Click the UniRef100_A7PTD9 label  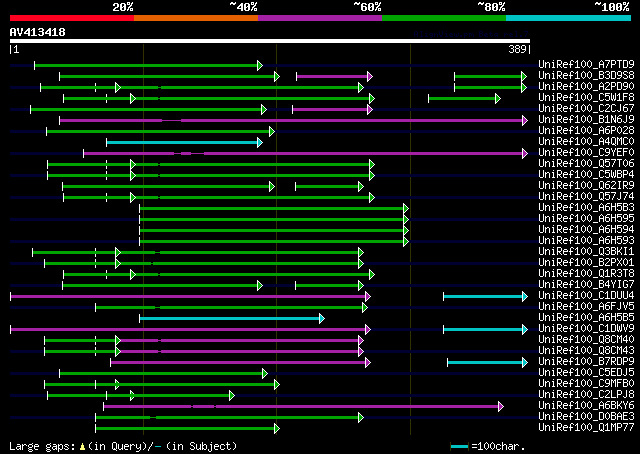point(586,64)
